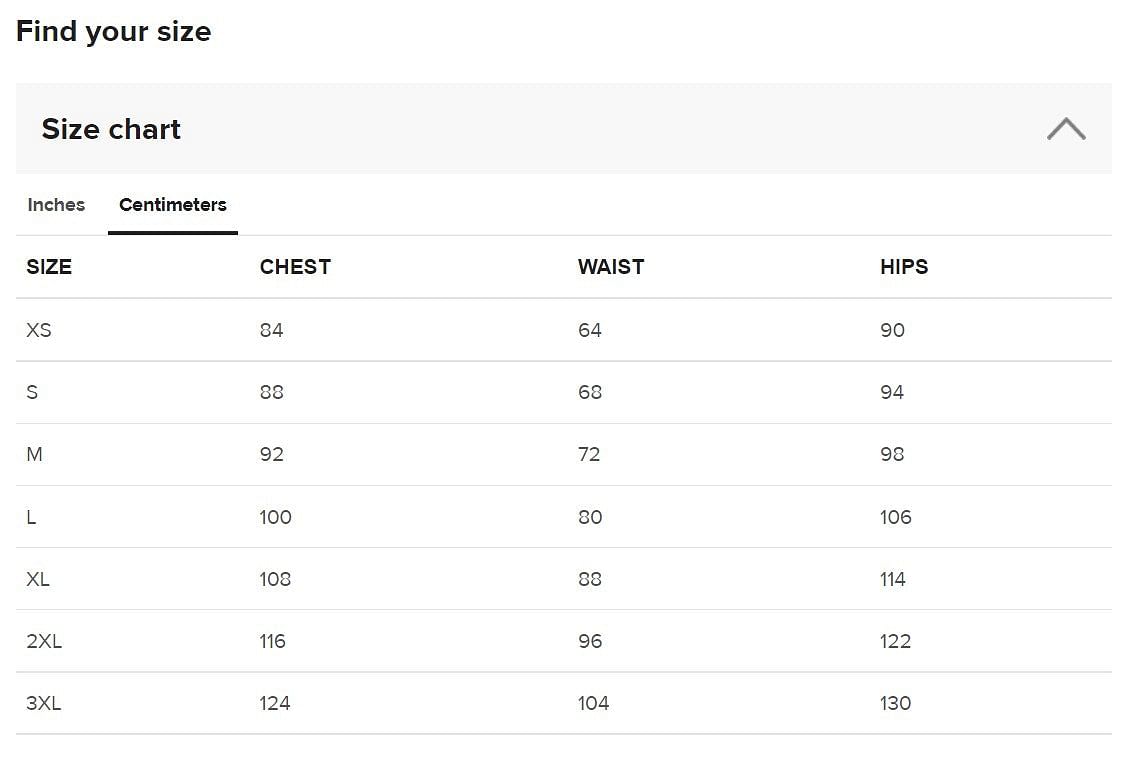Click the hips value 114 for XL

click(893, 579)
